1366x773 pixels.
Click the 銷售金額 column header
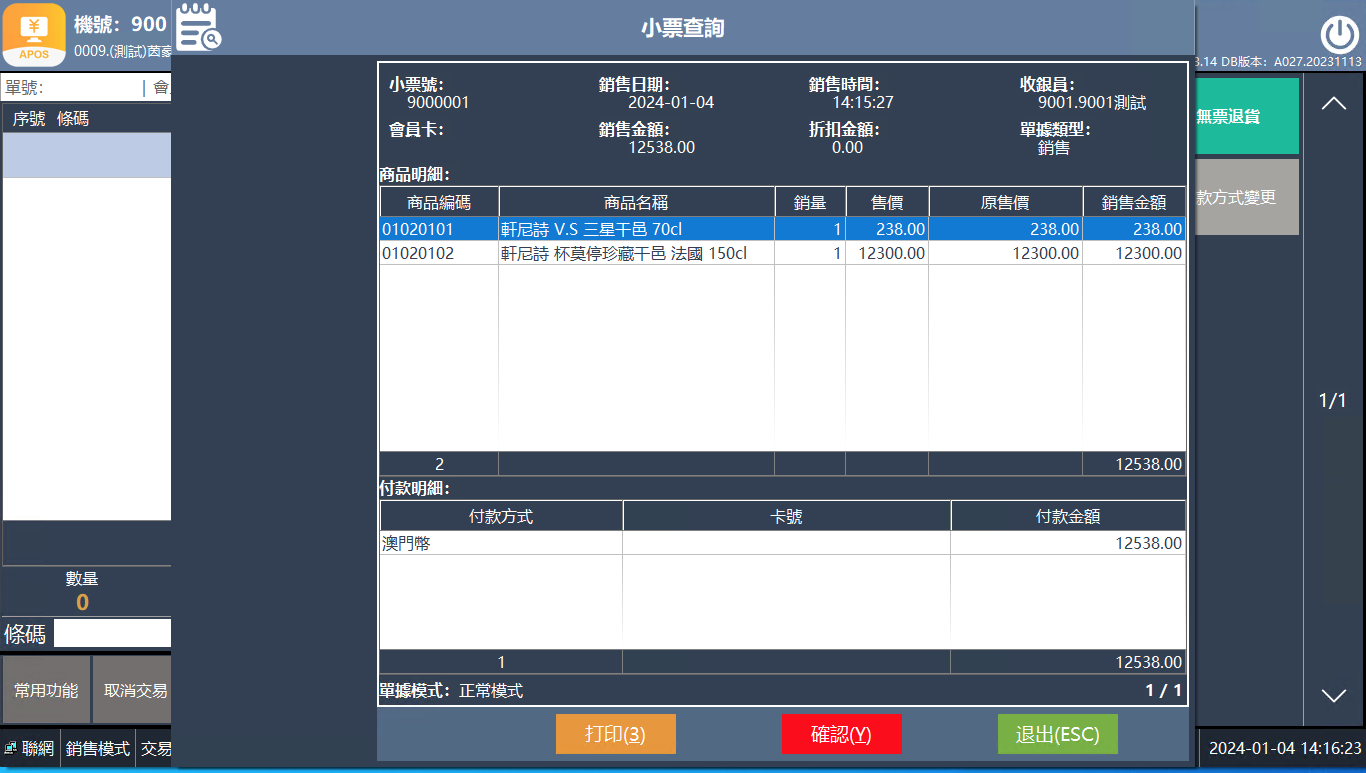click(1133, 202)
